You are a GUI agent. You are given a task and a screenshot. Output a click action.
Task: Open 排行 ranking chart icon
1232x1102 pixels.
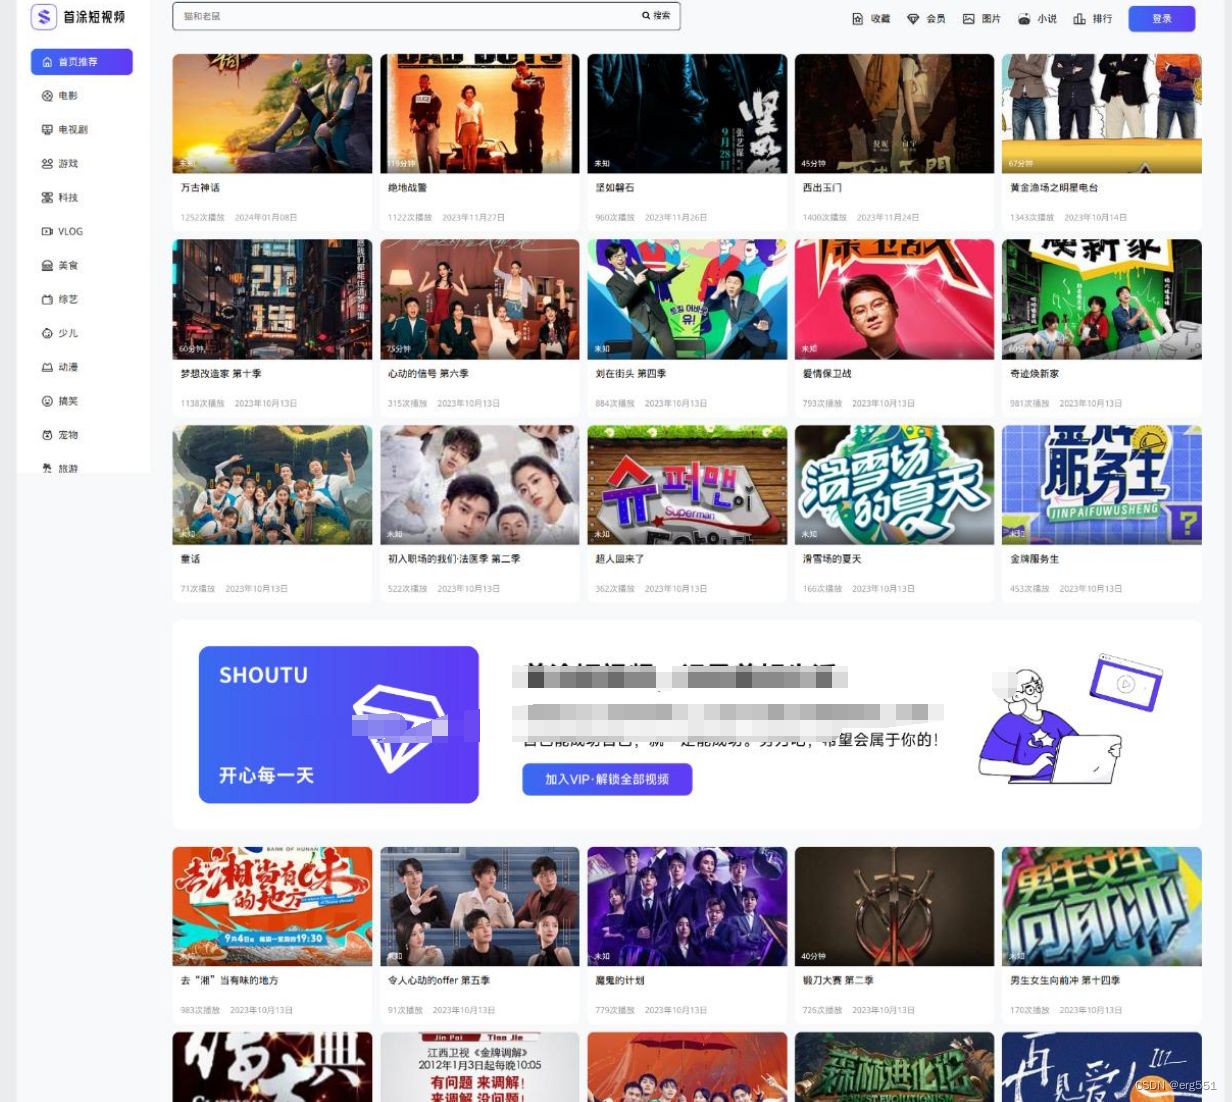click(x=1079, y=19)
